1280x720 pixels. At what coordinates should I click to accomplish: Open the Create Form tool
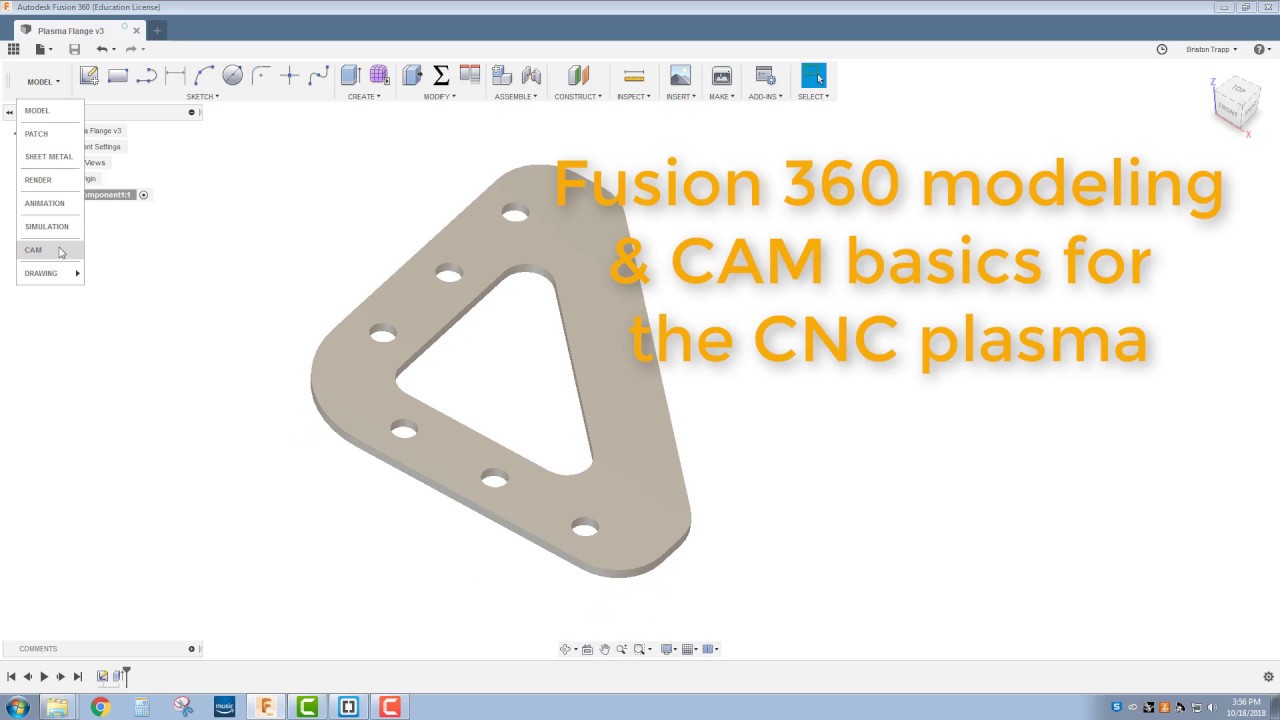click(x=379, y=75)
